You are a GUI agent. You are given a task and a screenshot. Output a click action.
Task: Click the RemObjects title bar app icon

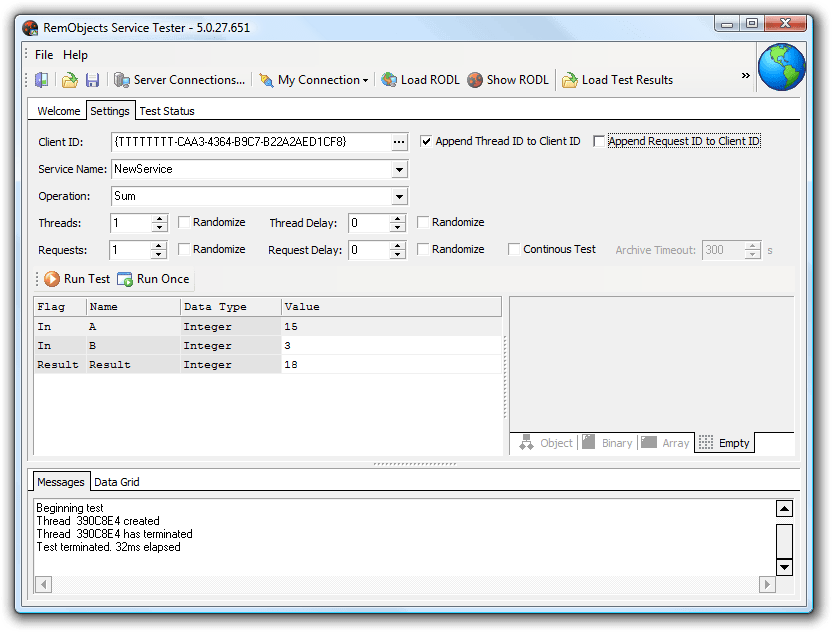coord(30,28)
